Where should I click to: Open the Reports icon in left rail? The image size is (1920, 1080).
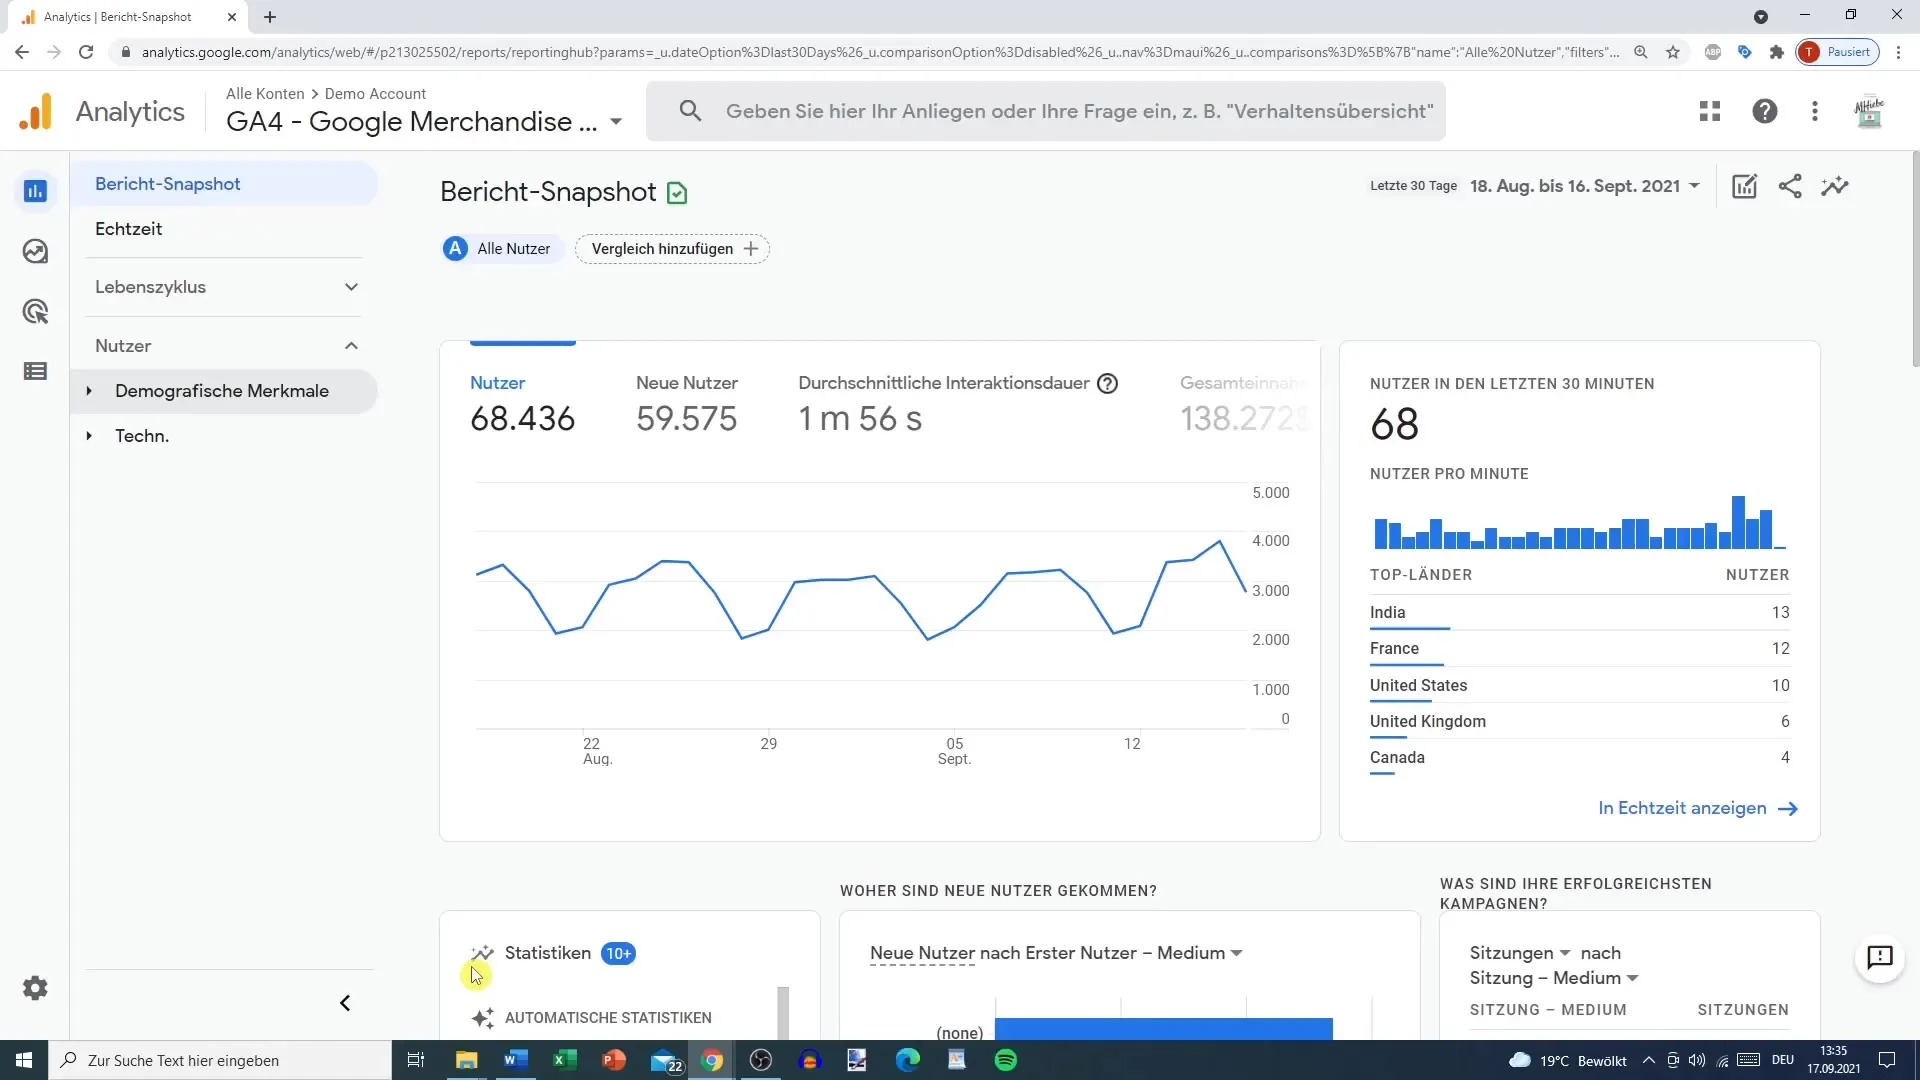35,191
